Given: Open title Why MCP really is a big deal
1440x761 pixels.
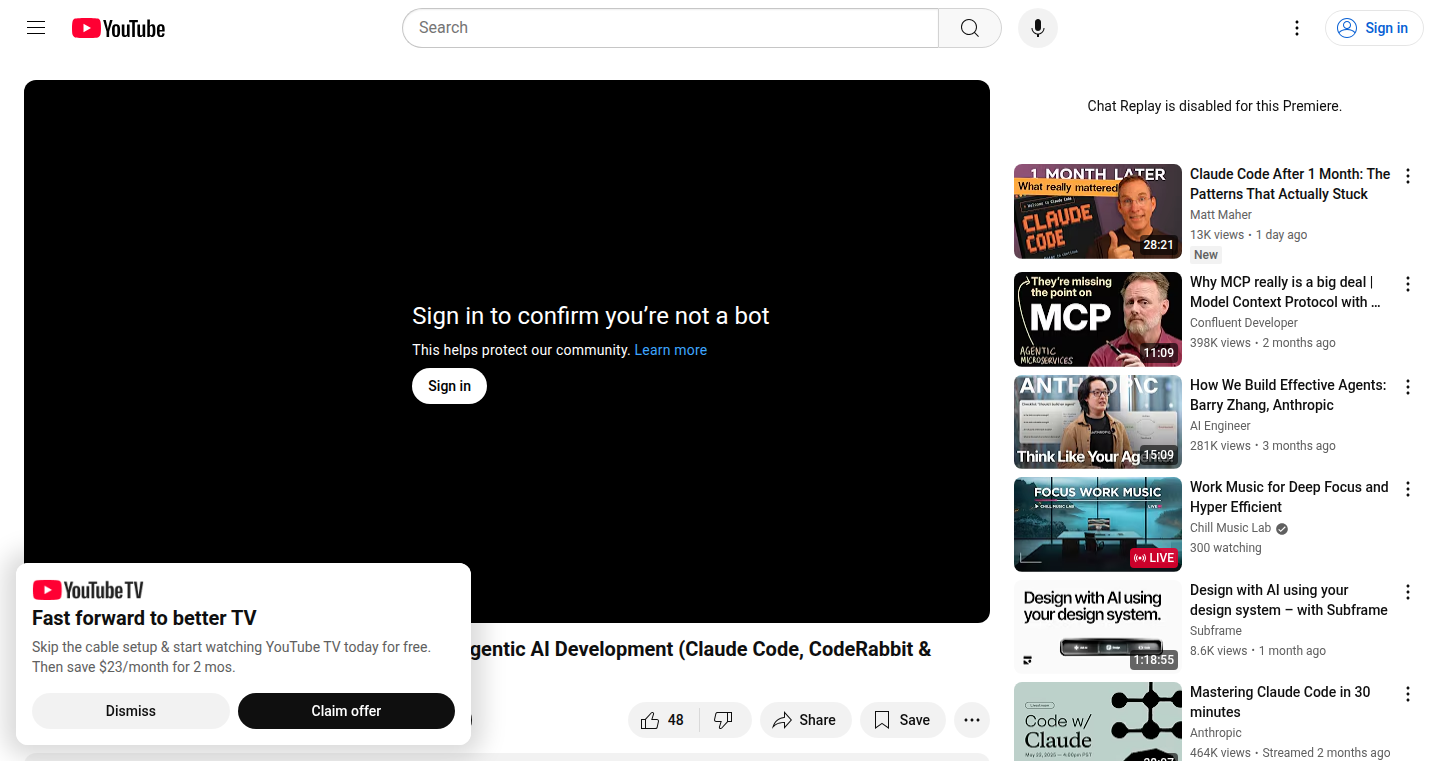Looking at the screenshot, I should pos(1286,292).
